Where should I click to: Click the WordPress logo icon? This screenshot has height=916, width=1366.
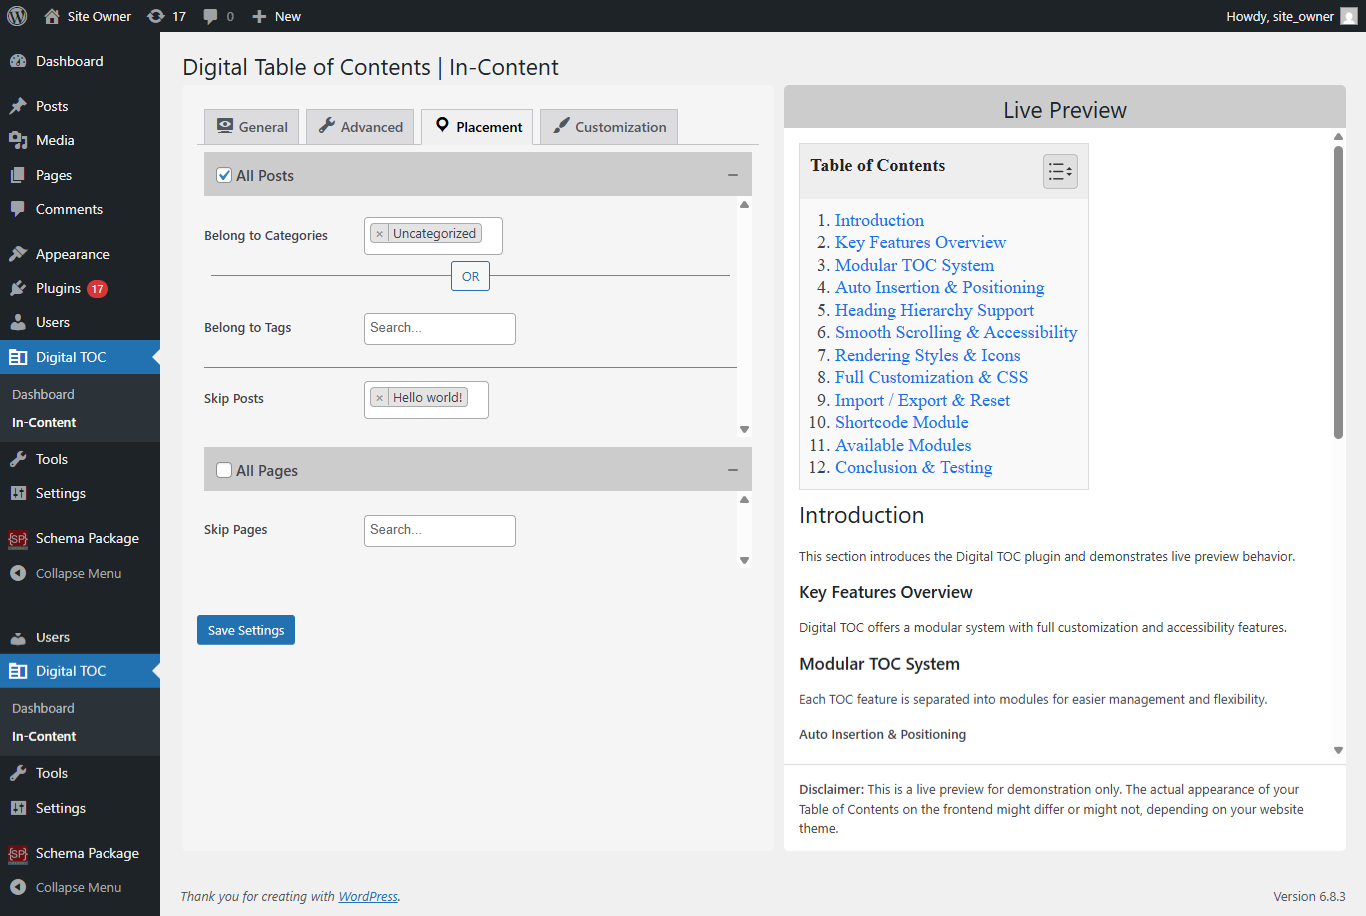17,16
